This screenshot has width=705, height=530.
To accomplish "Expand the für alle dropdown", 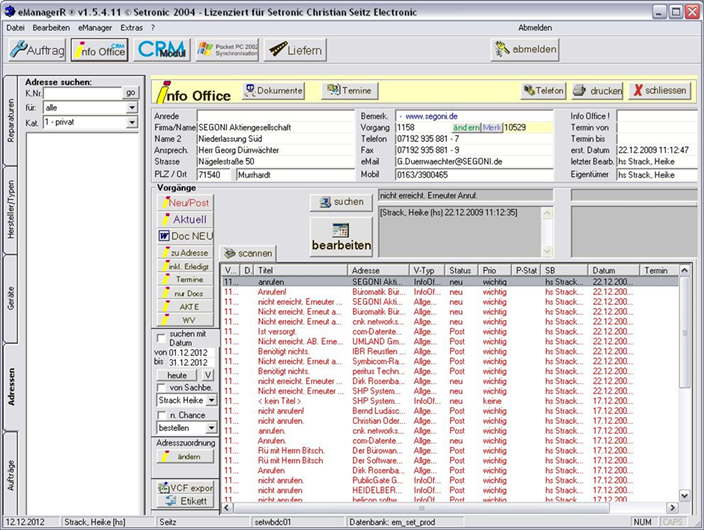I will (x=132, y=107).
